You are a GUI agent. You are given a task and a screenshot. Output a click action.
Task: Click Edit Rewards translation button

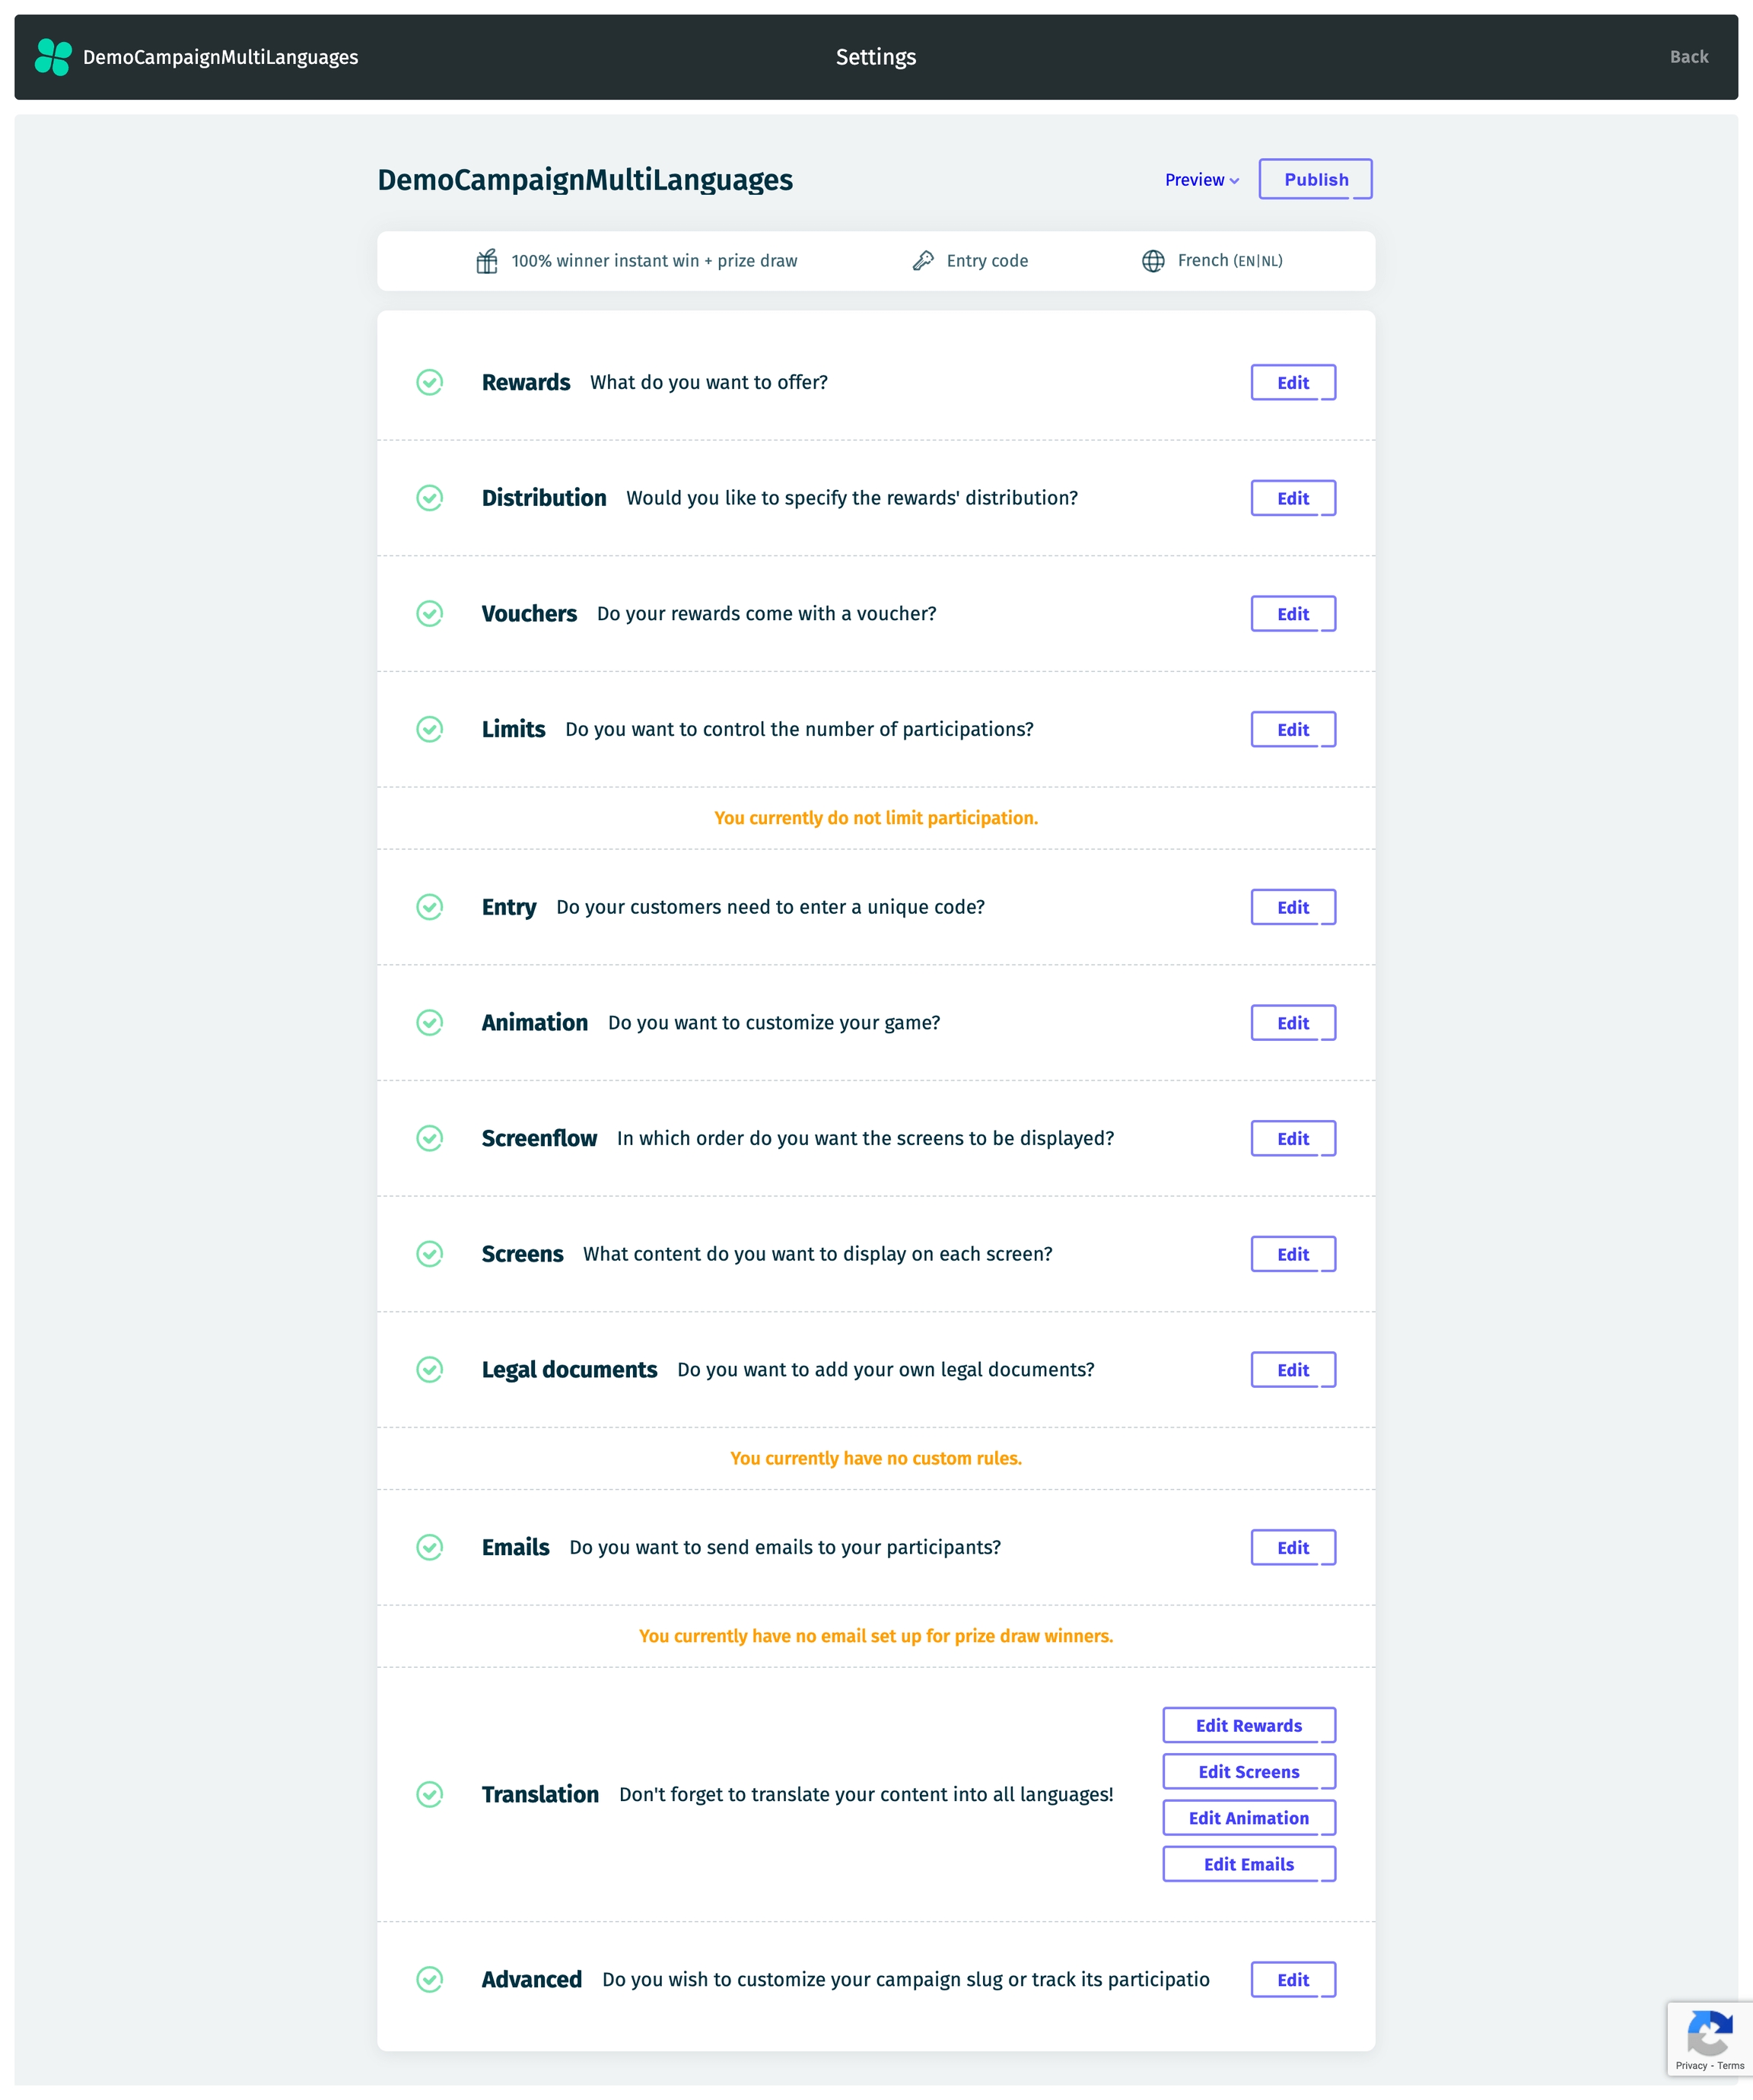pos(1248,1725)
